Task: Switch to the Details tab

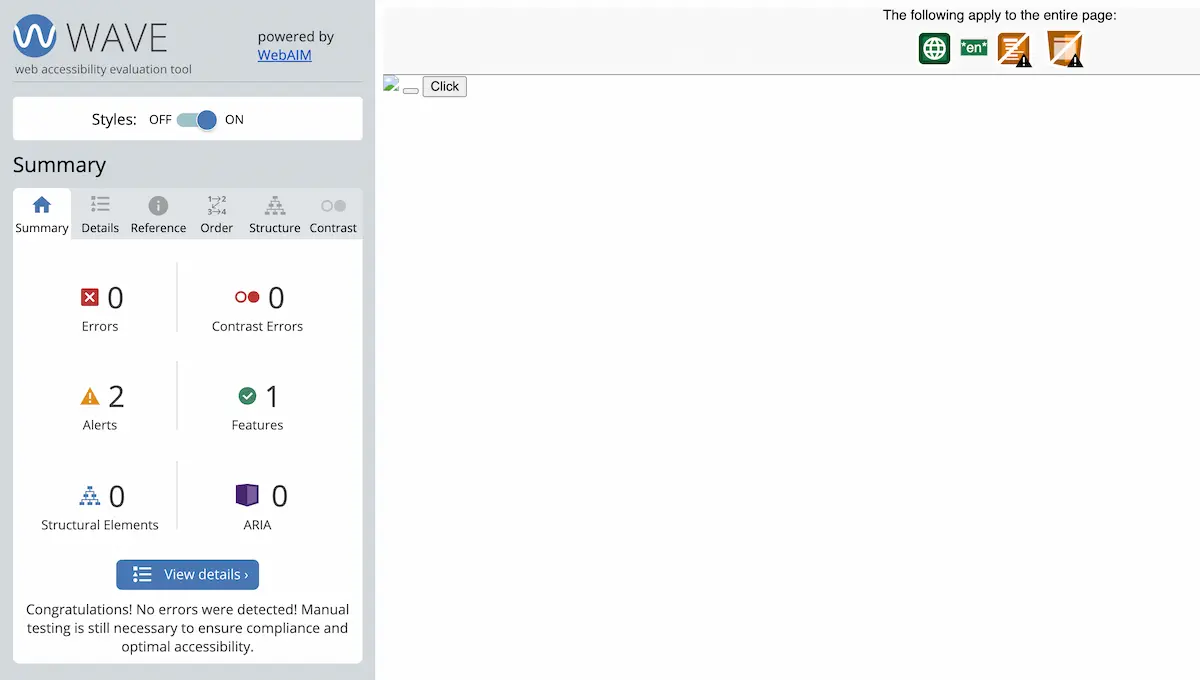Action: coord(99,212)
